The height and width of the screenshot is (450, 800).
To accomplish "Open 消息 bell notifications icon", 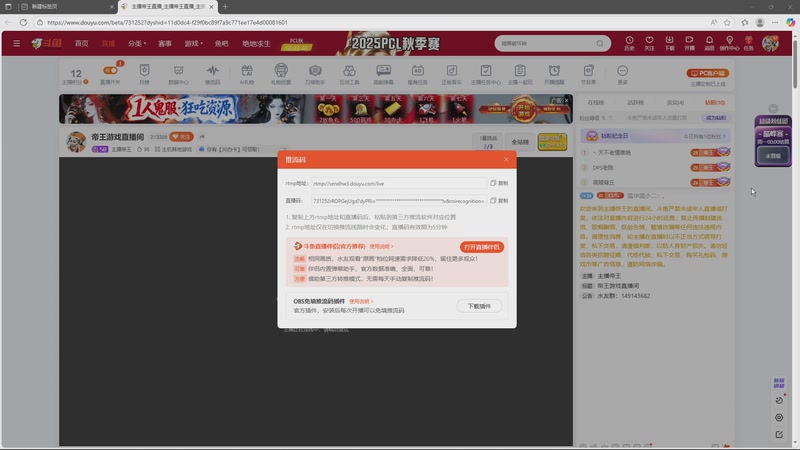I will (709, 43).
